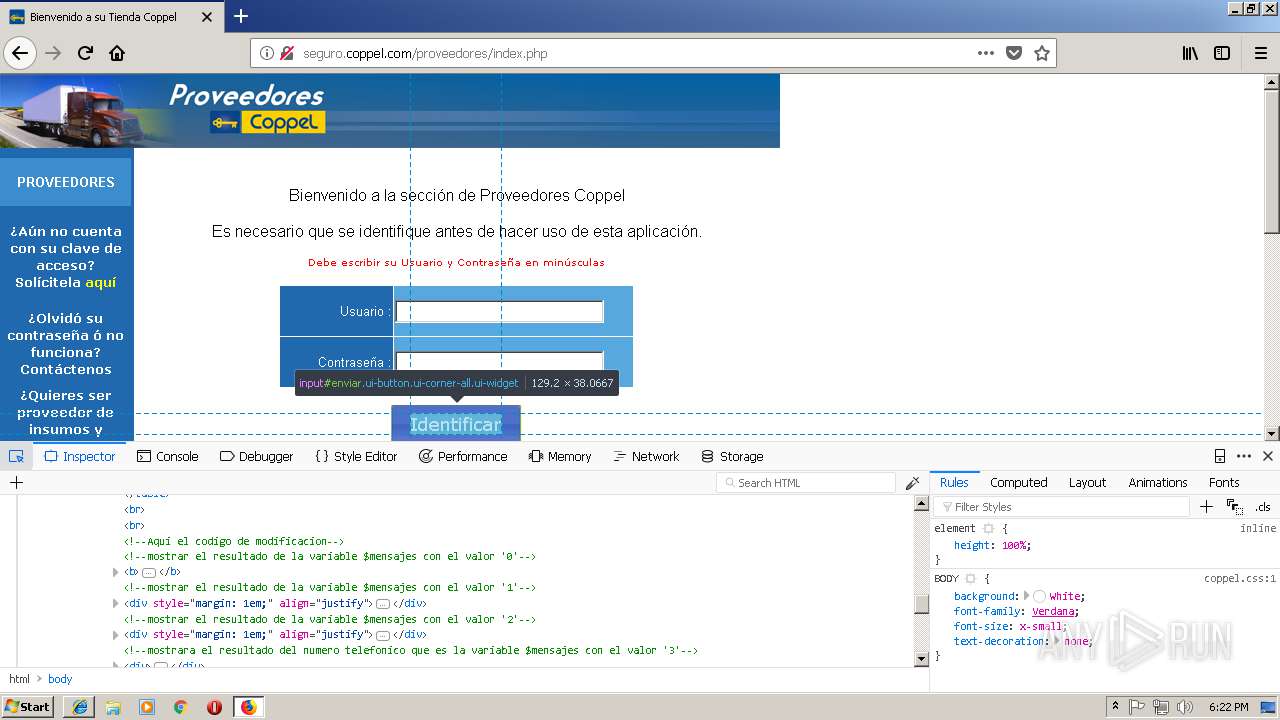The image size is (1280, 720).
Task: Toggle responsive design mode
Action: 1220,456
